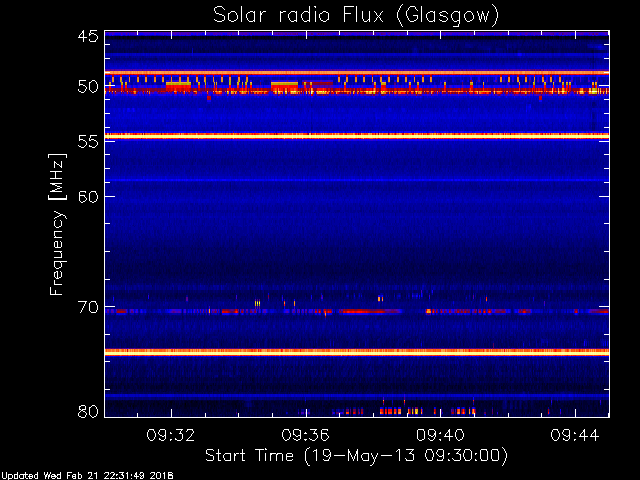Click the 09:36 time tick label
The height and width of the screenshot is (480, 640).
[305, 435]
